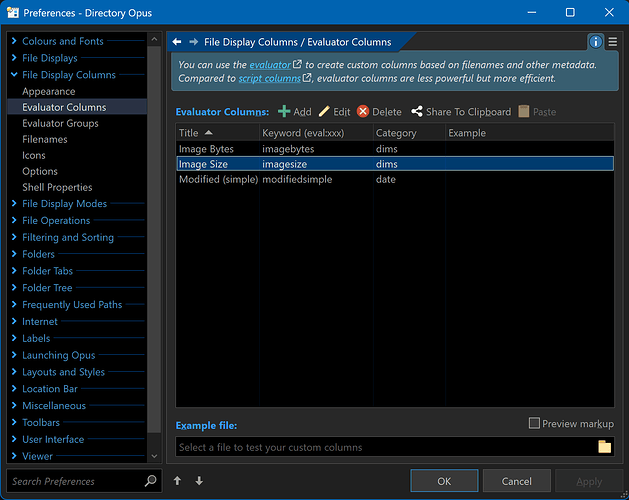
Task: Expand the File Display Modes section
Action: [14, 203]
